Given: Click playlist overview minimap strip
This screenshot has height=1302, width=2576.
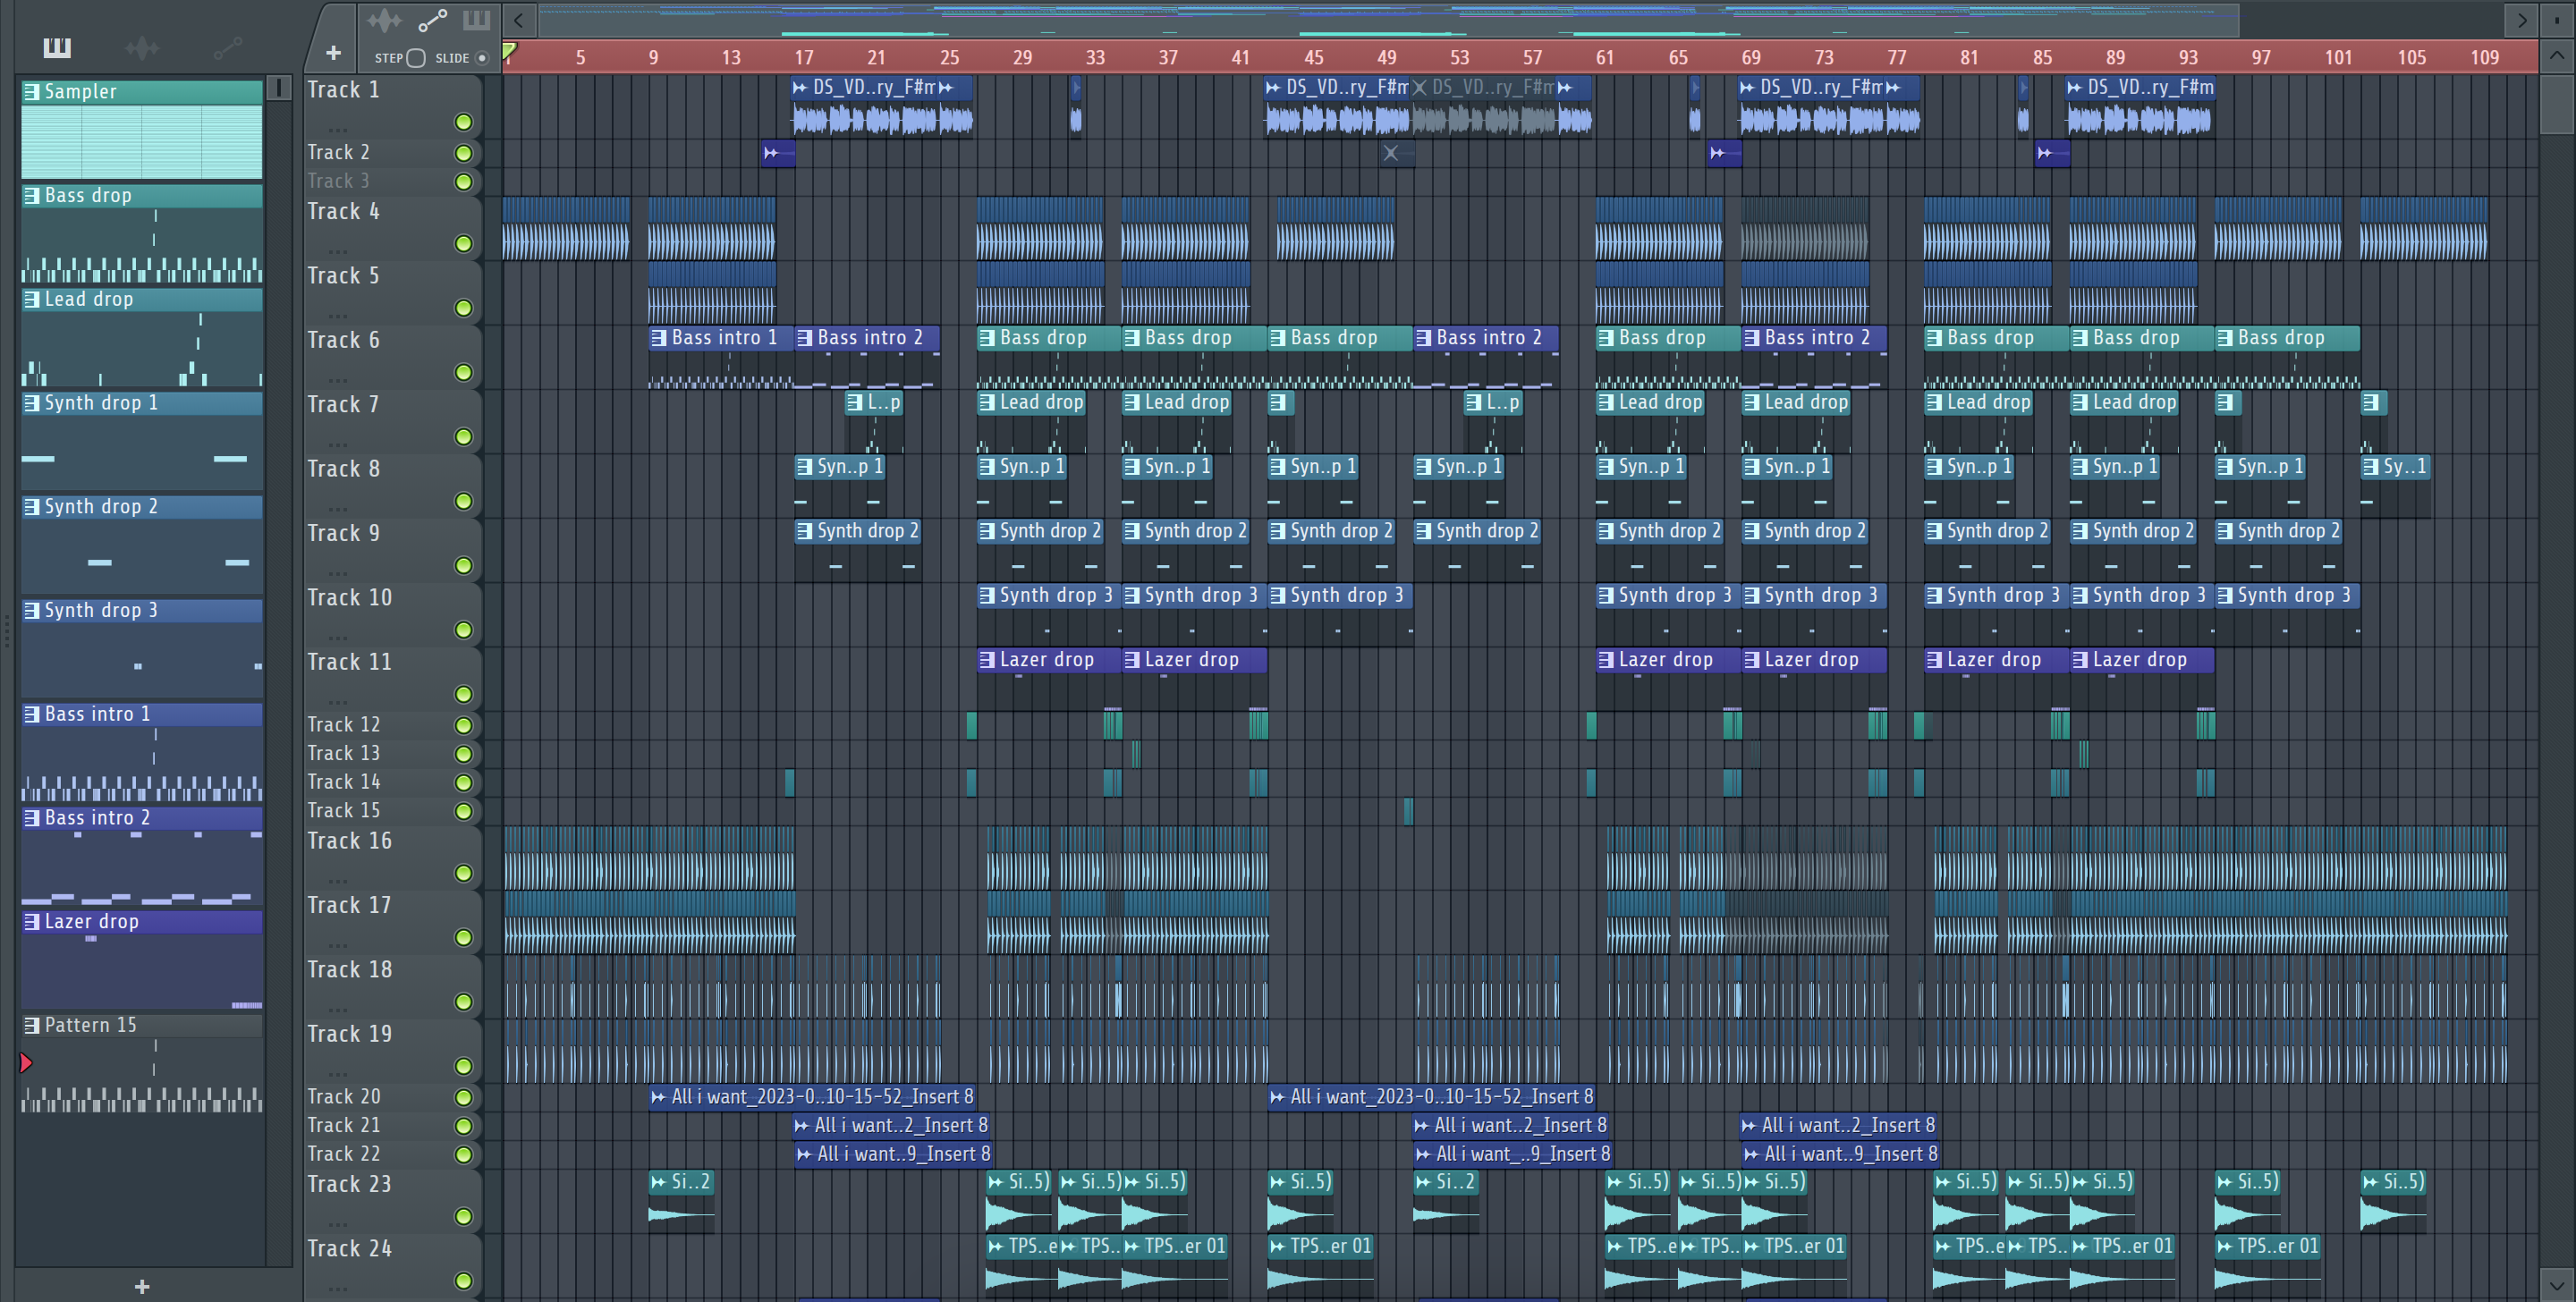Looking at the screenshot, I should (1388, 19).
